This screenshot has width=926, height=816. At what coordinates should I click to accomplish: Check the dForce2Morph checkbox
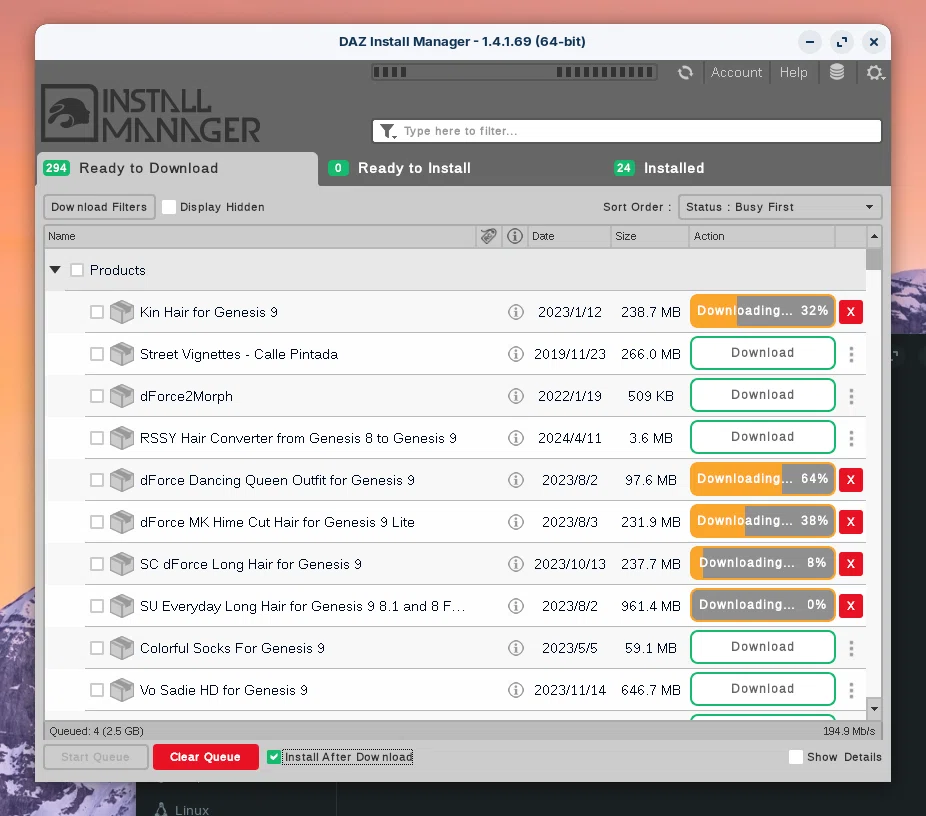pyautogui.click(x=97, y=396)
